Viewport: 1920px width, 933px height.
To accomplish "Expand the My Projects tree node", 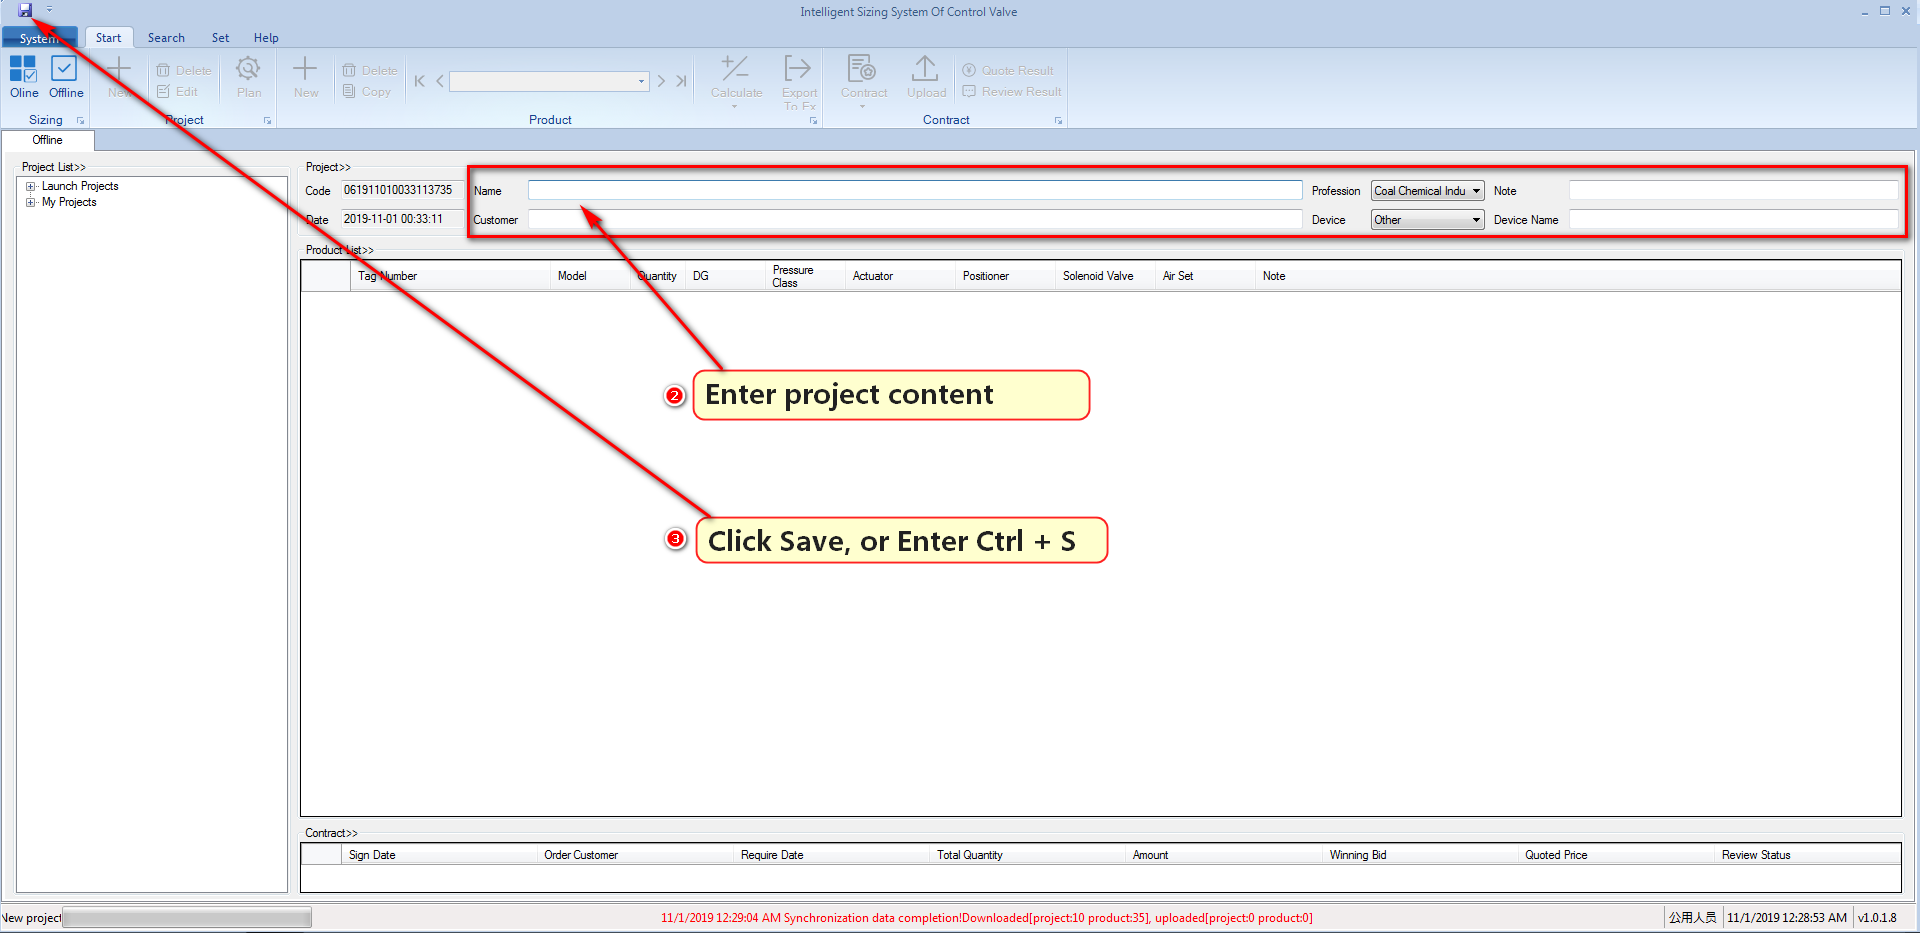I will pos(31,203).
